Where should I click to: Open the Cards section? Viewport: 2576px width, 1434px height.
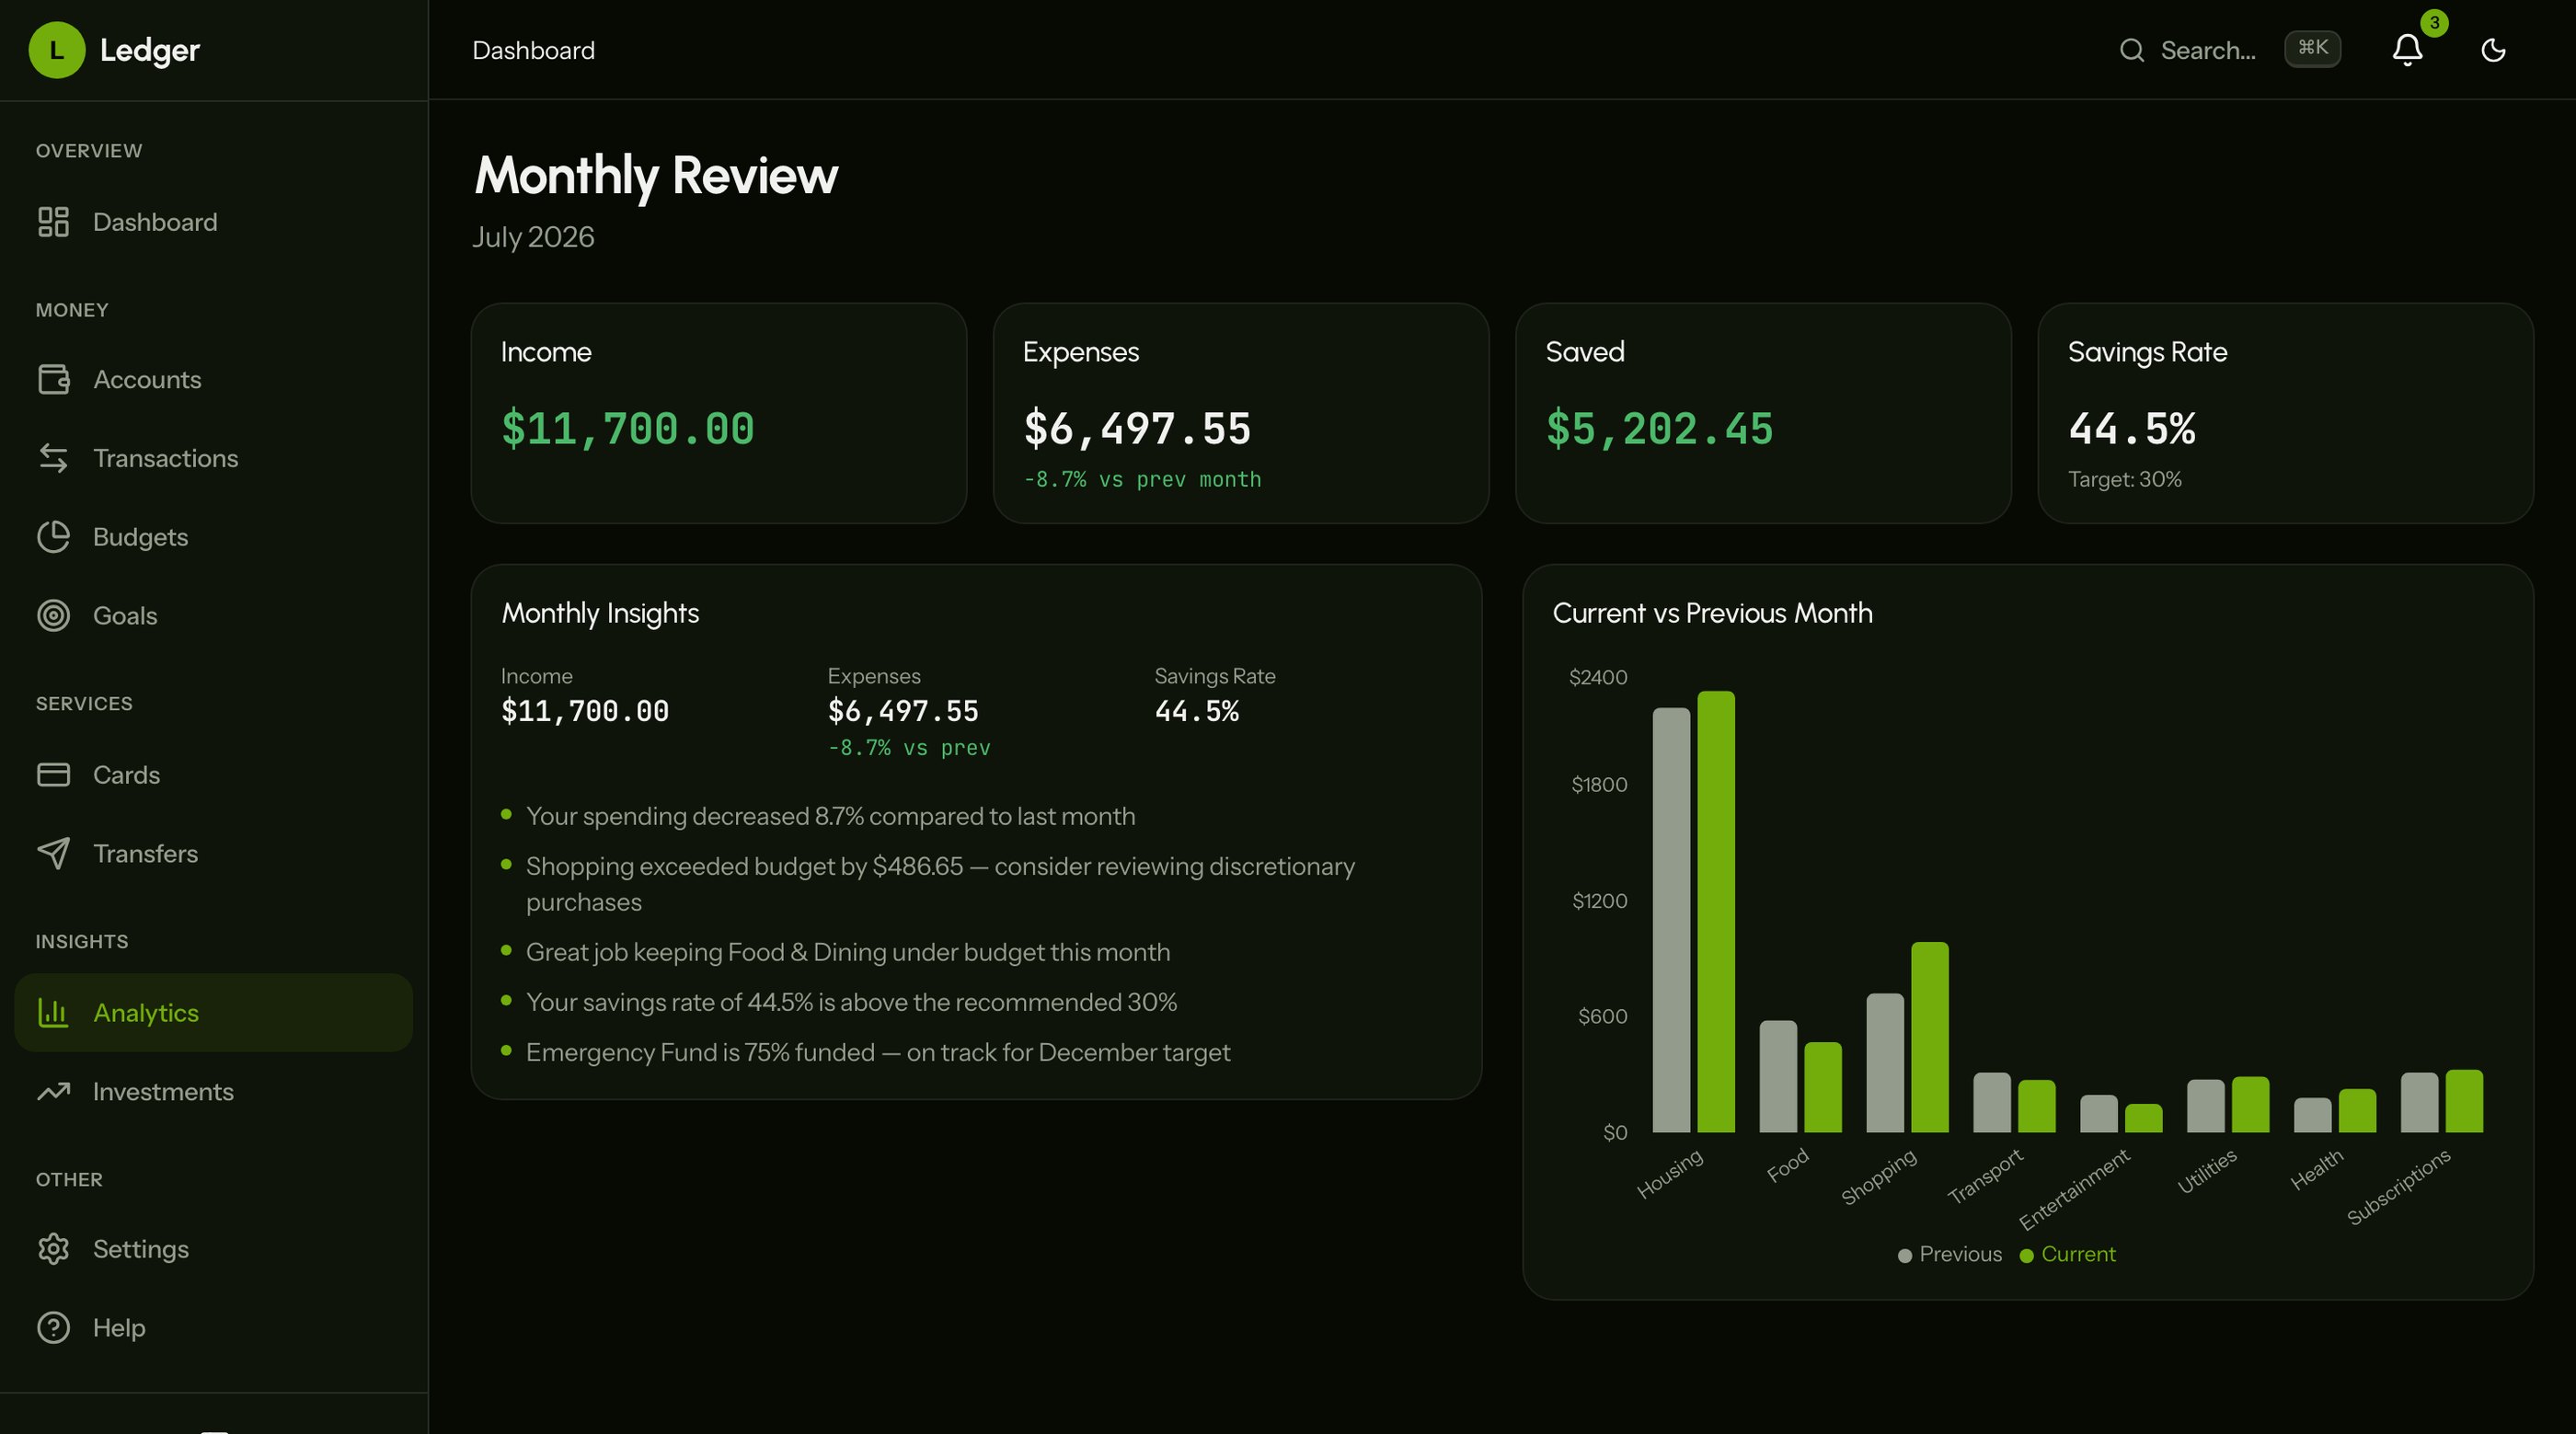pyautogui.click(x=214, y=775)
